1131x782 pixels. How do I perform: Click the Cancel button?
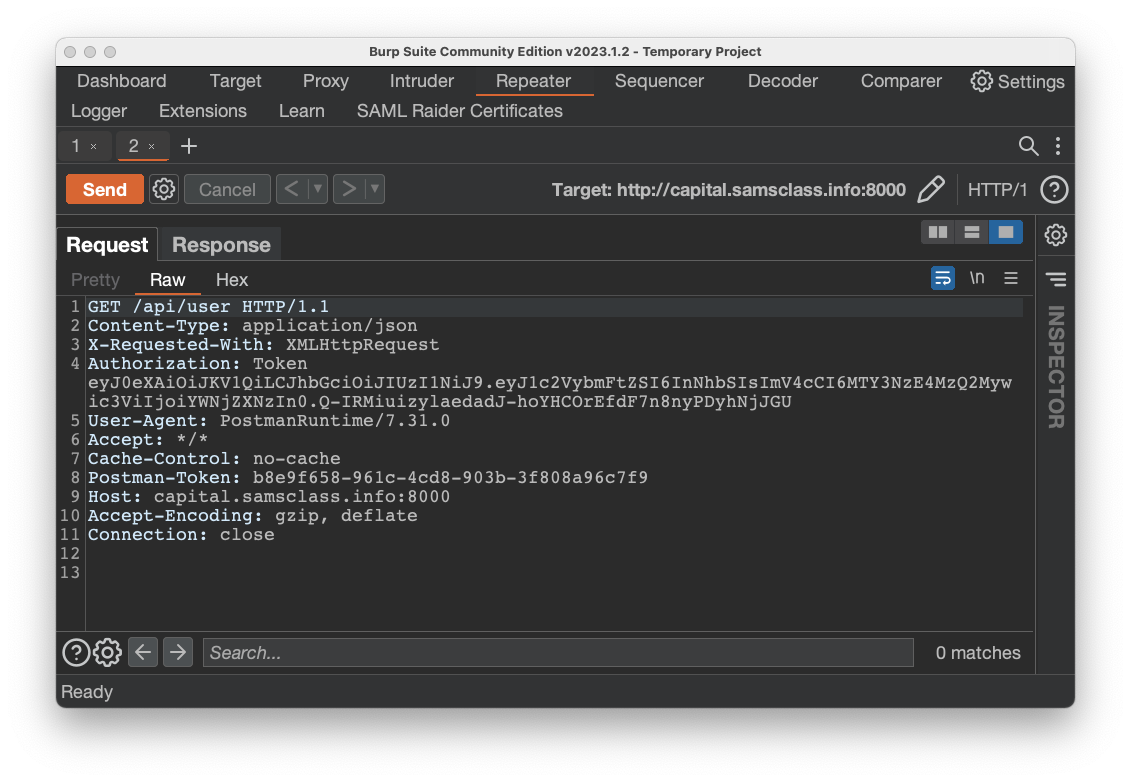point(227,190)
